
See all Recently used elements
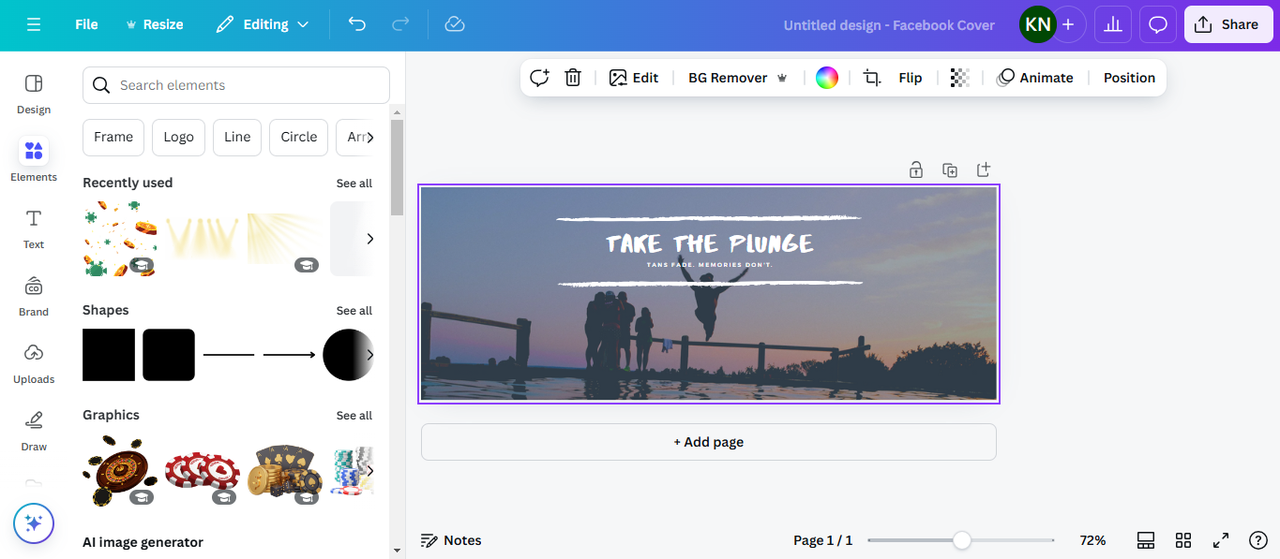354,183
